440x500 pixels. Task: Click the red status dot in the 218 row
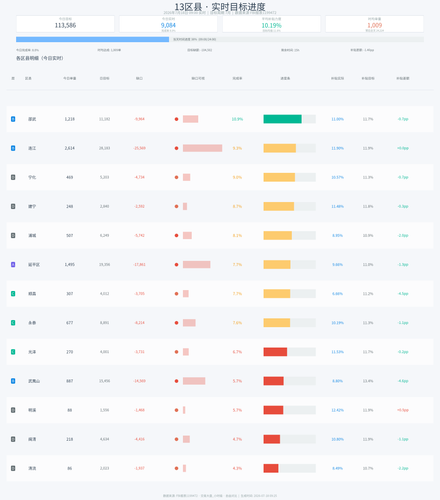click(176, 439)
